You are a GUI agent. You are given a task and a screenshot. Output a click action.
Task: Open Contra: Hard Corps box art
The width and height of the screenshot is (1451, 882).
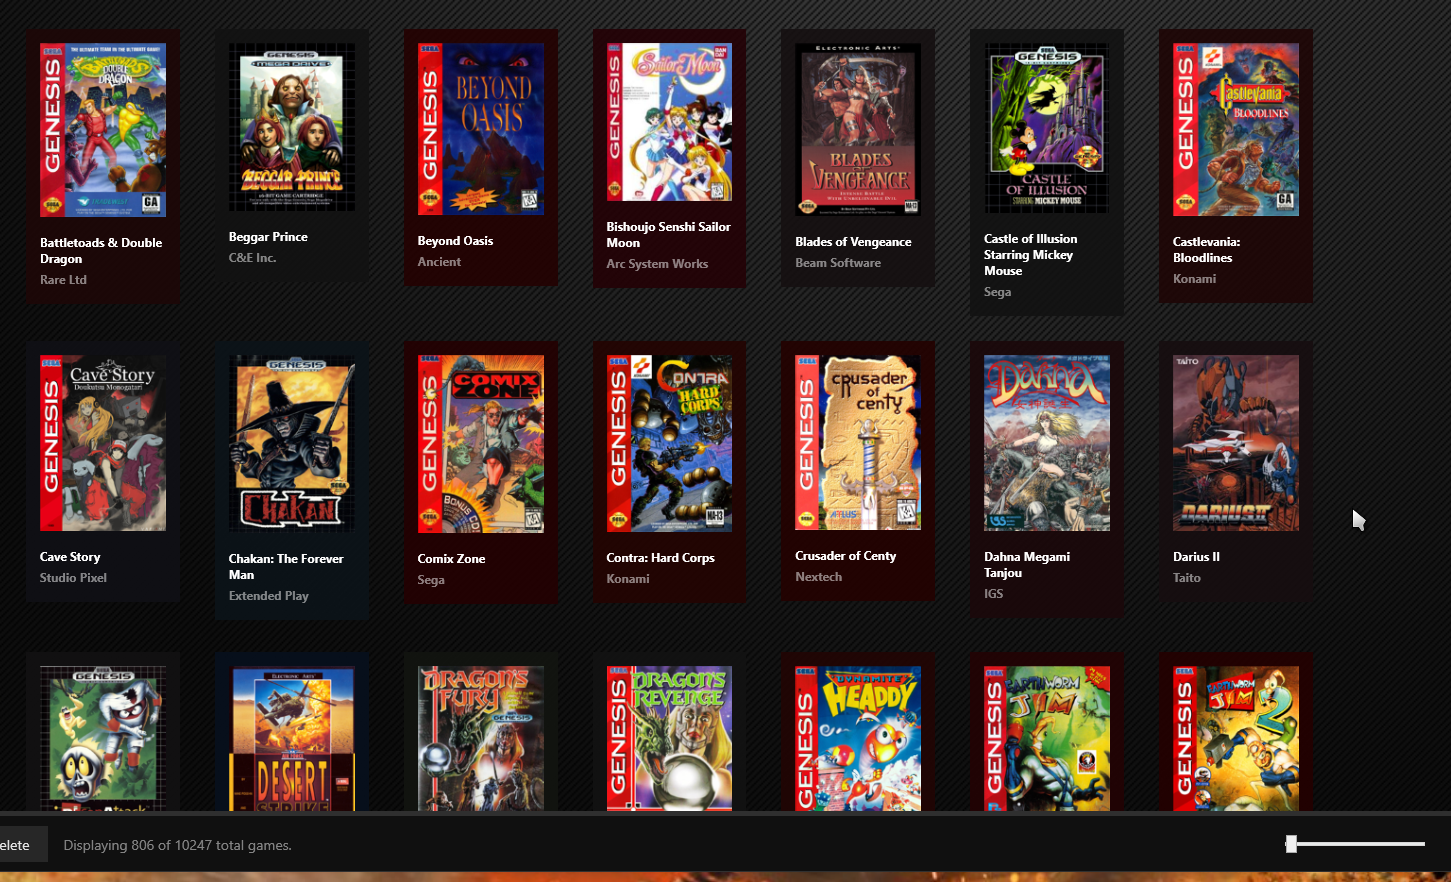669,443
